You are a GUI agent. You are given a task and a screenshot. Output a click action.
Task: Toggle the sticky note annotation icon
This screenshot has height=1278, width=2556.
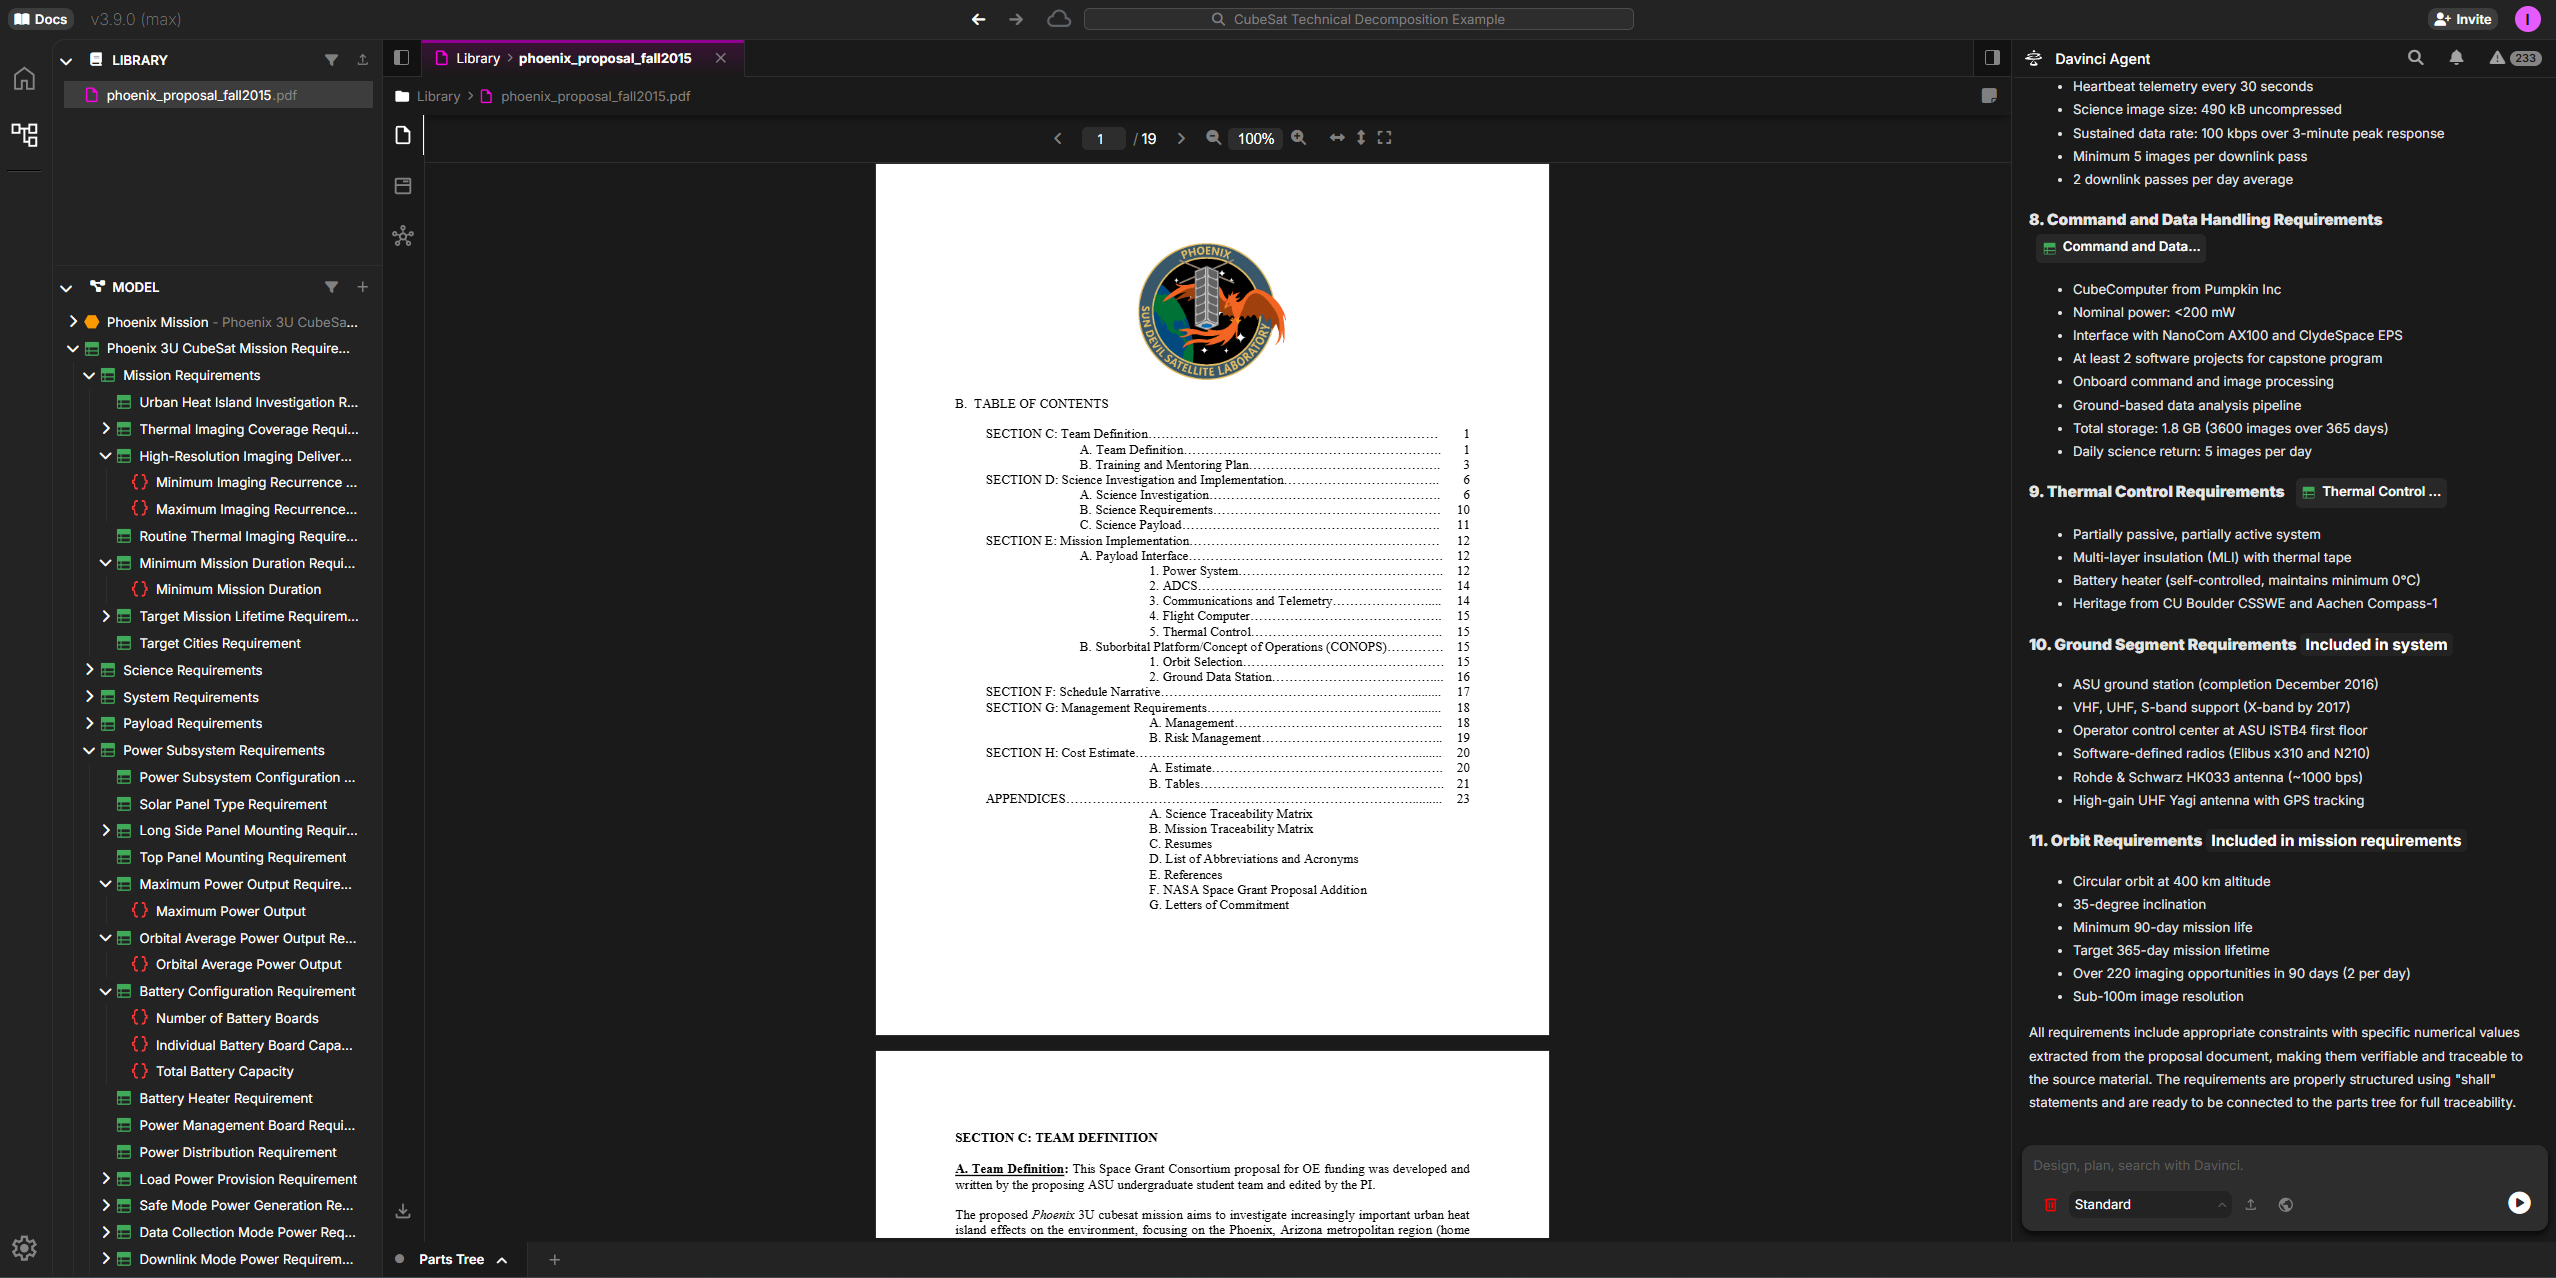pyautogui.click(x=1989, y=95)
